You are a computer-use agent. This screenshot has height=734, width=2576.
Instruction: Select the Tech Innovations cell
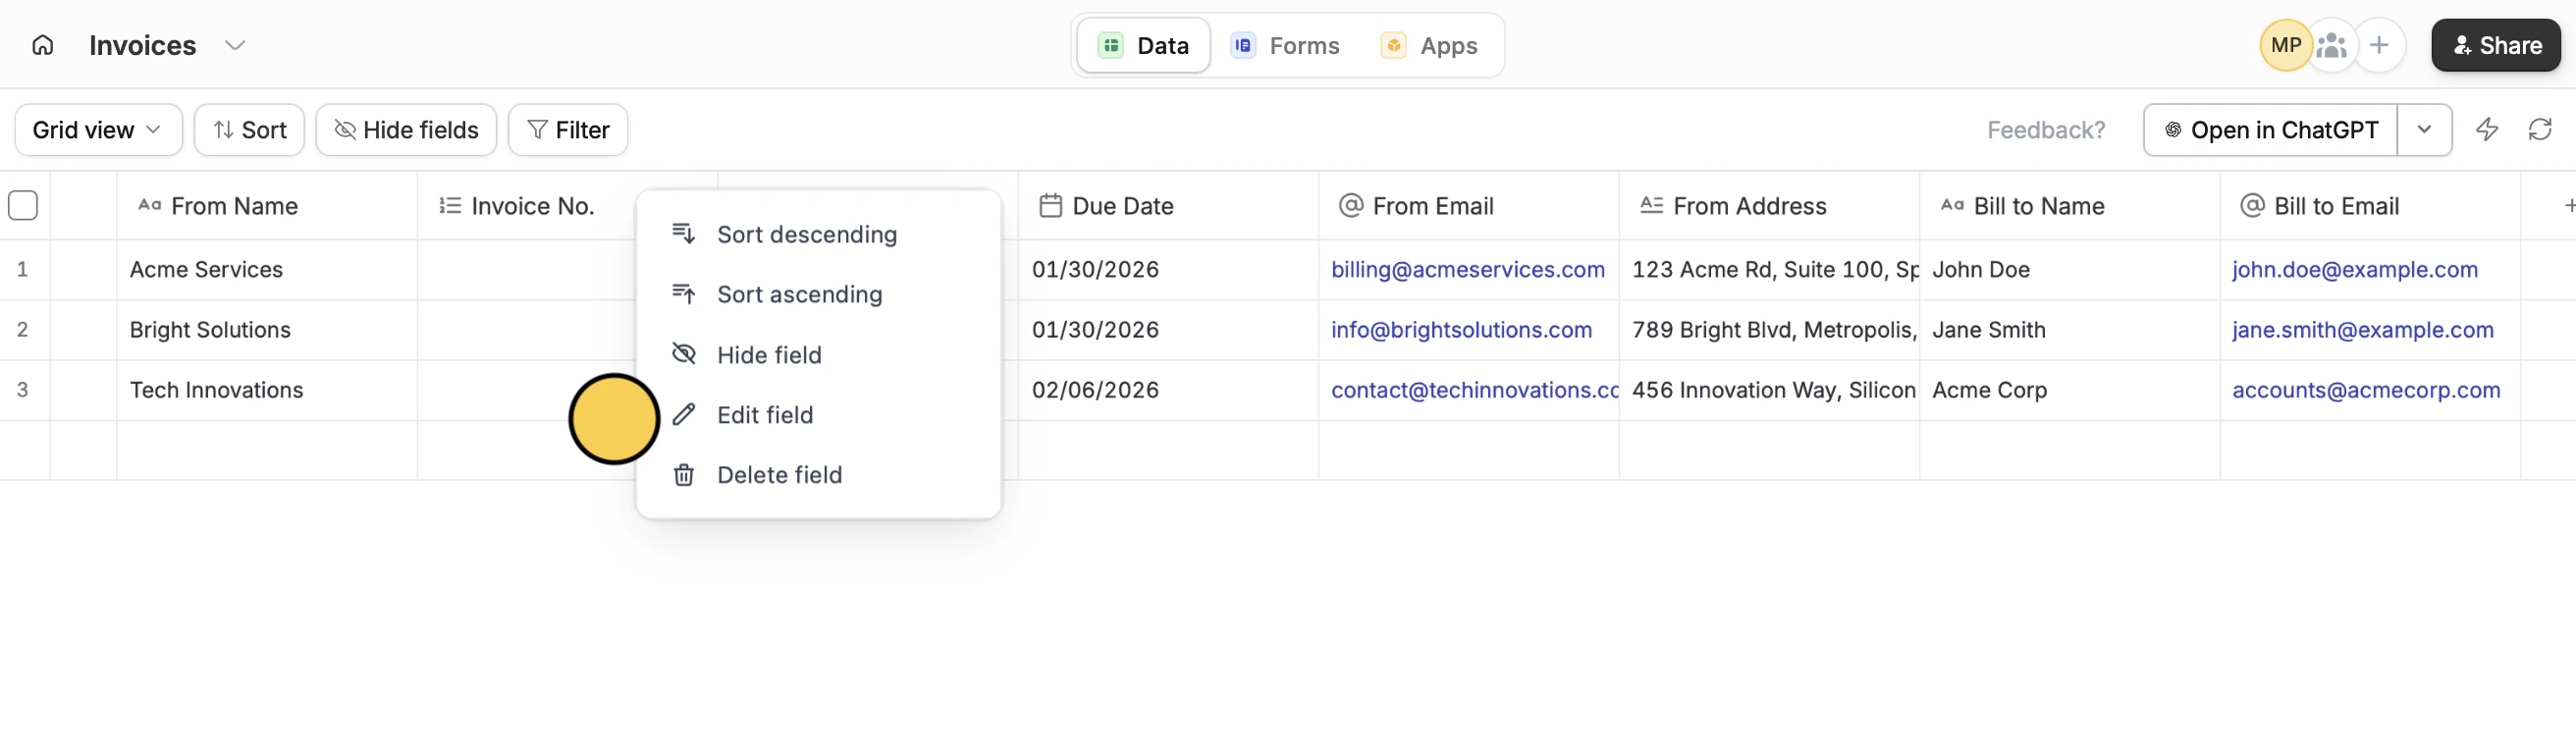pos(267,390)
